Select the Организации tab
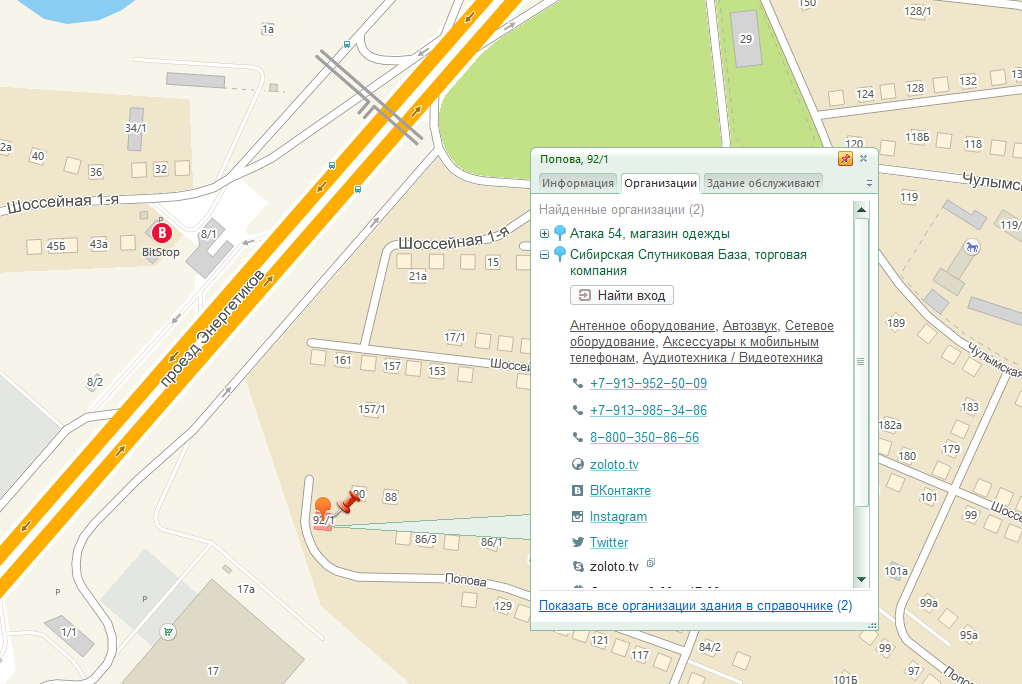The width and height of the screenshot is (1022, 684). pos(660,183)
